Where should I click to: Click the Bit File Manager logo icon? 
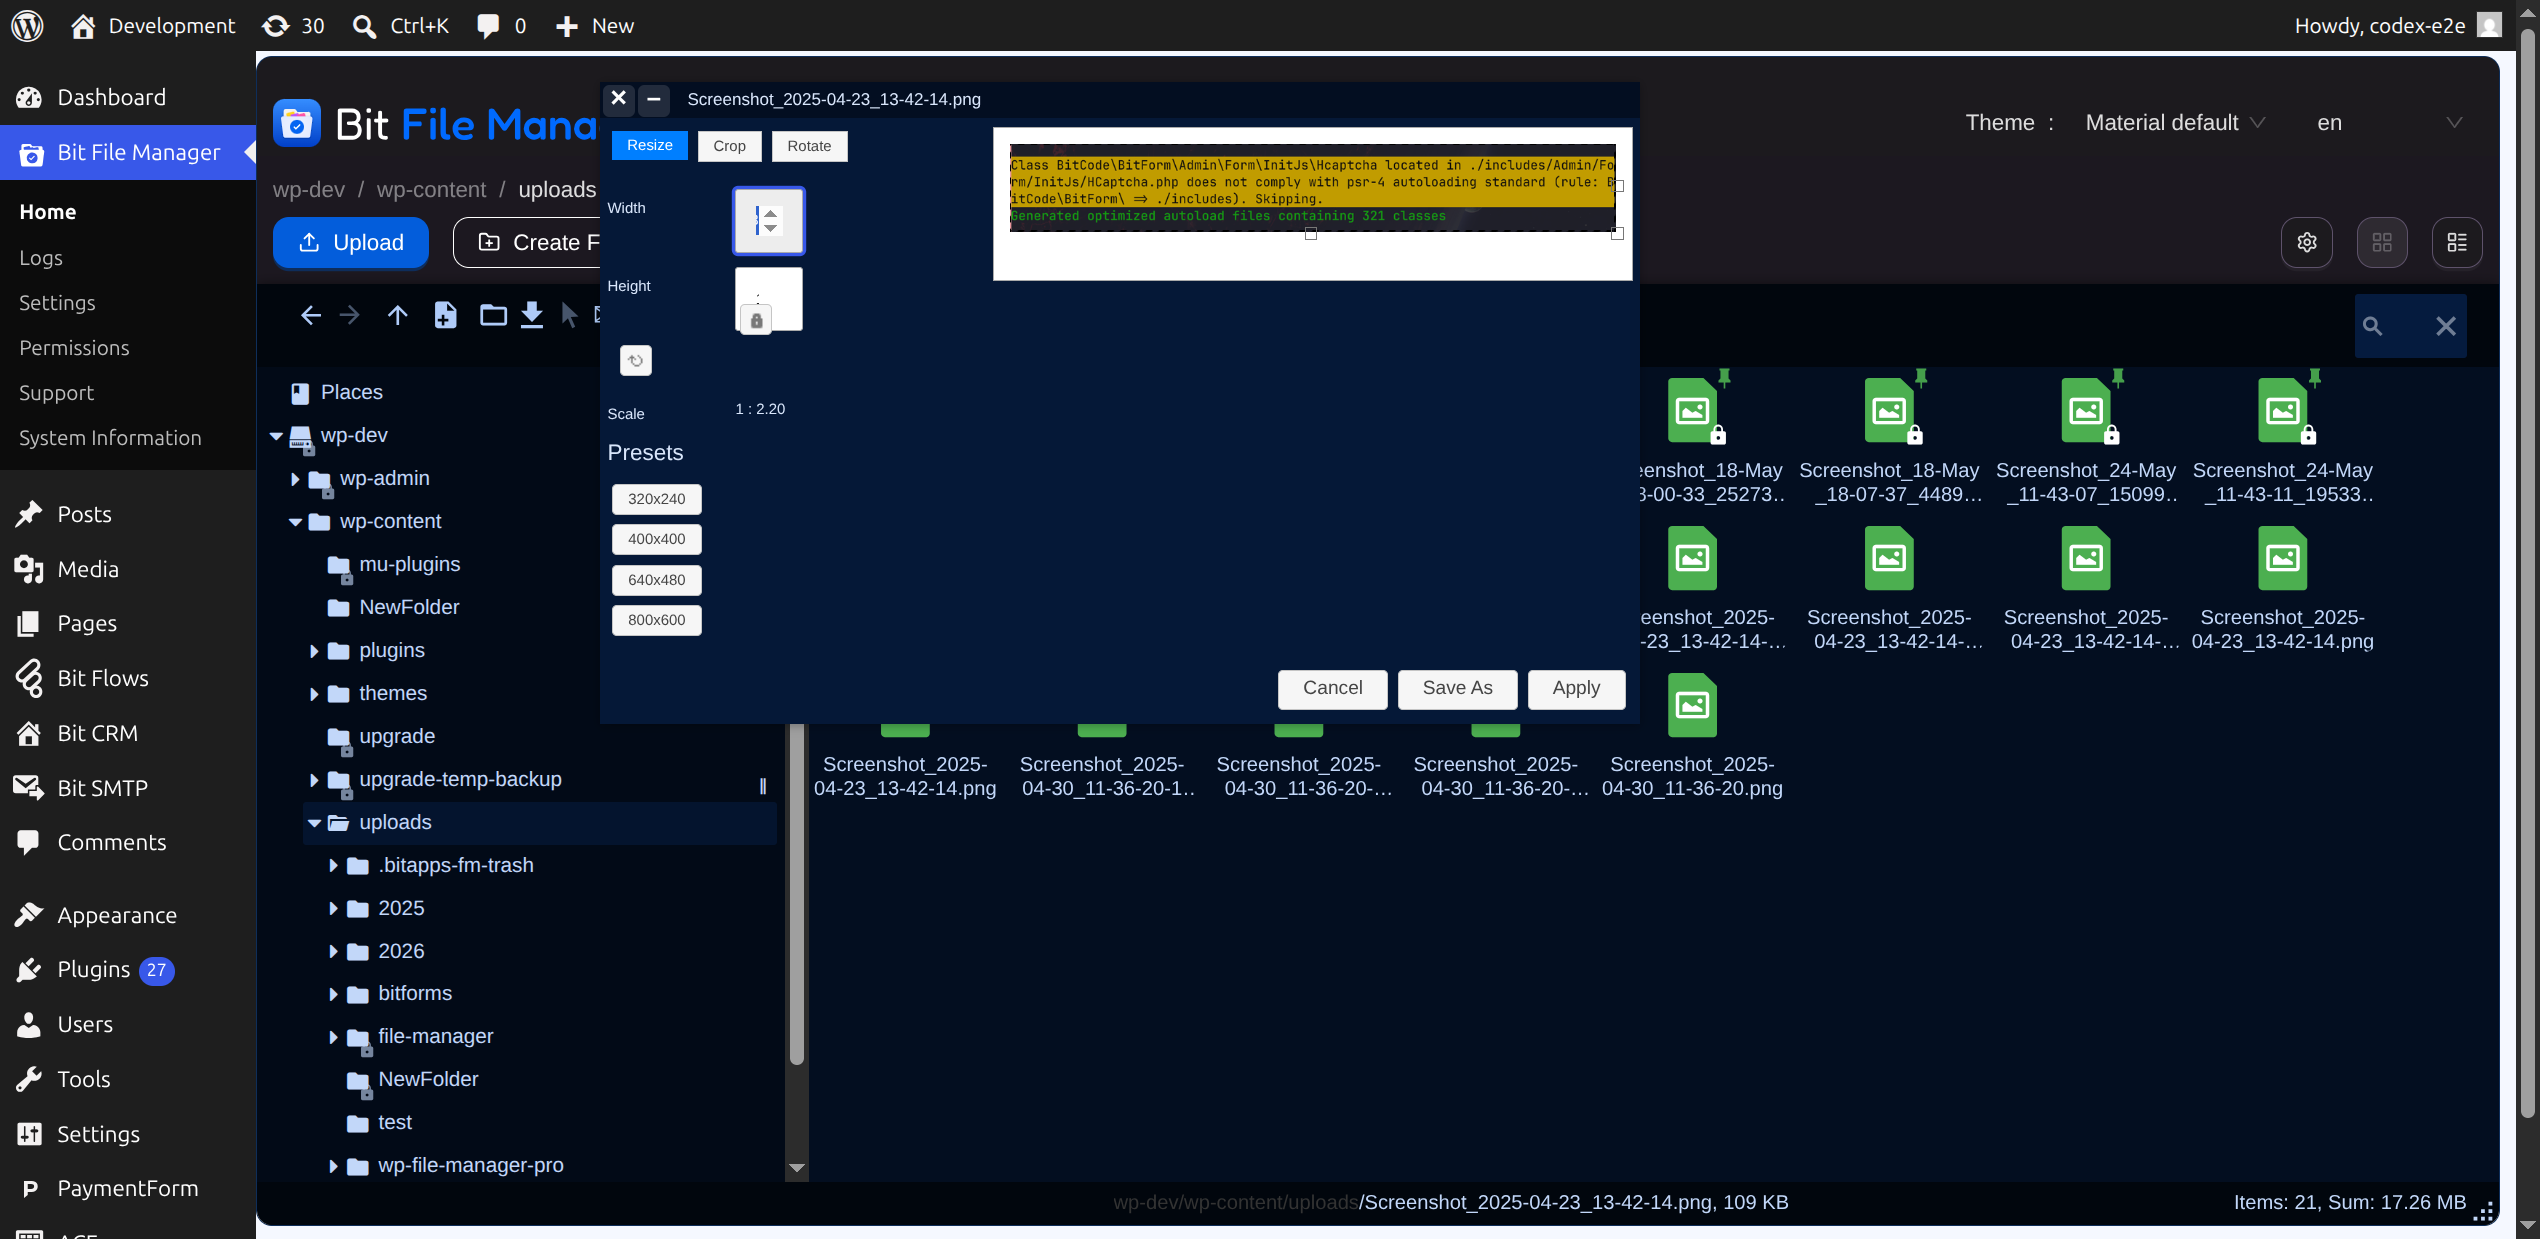coord(297,124)
